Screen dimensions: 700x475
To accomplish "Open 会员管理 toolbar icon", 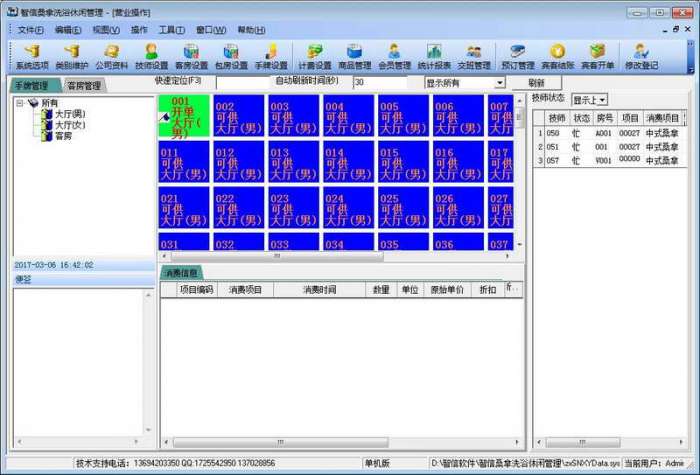I will (x=394, y=56).
